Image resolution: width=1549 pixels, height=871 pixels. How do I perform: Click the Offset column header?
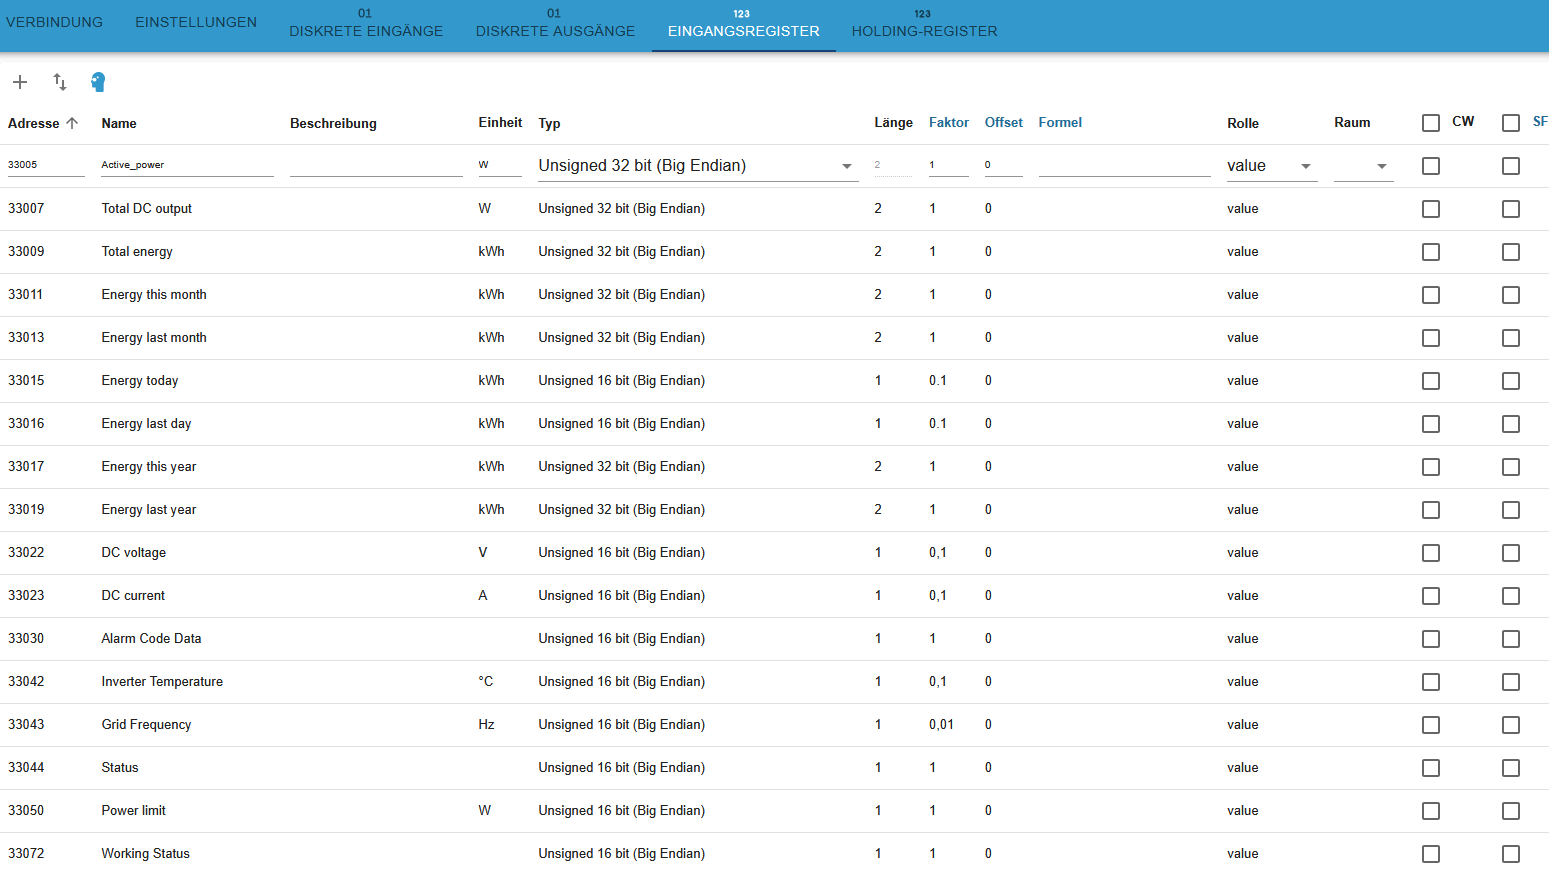pos(1003,122)
